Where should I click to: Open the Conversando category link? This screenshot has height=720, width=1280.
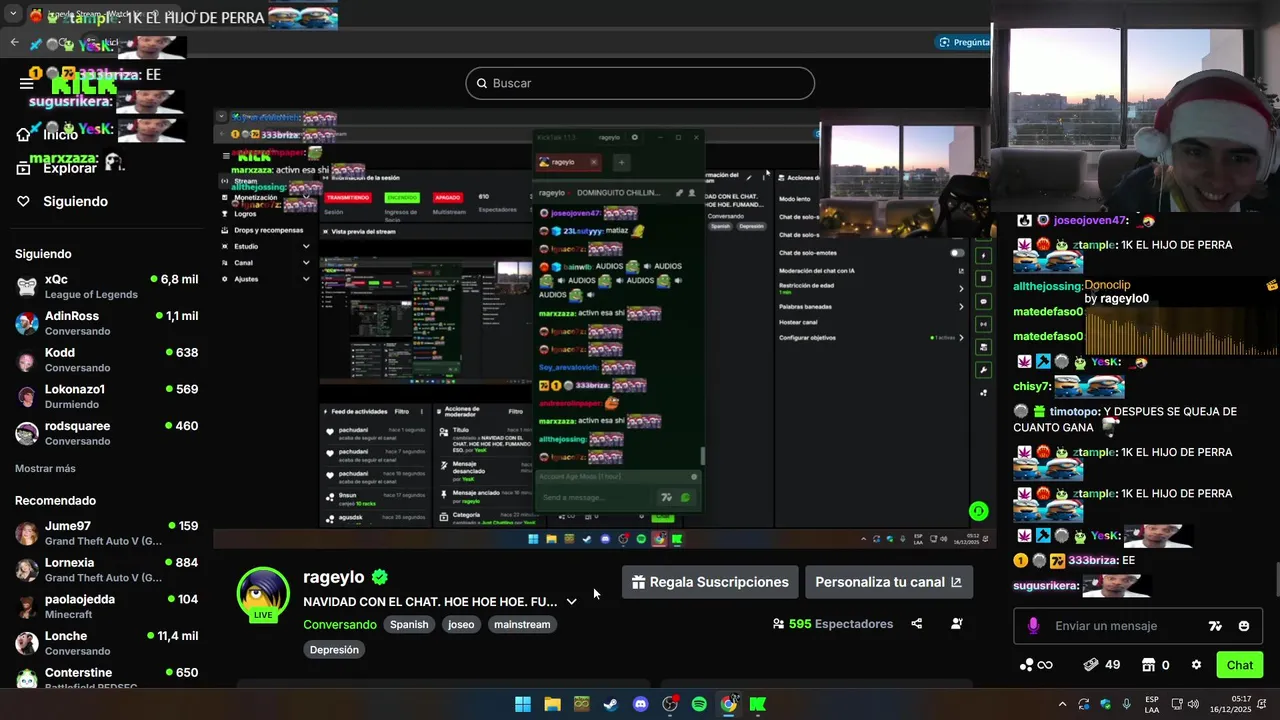pos(340,624)
